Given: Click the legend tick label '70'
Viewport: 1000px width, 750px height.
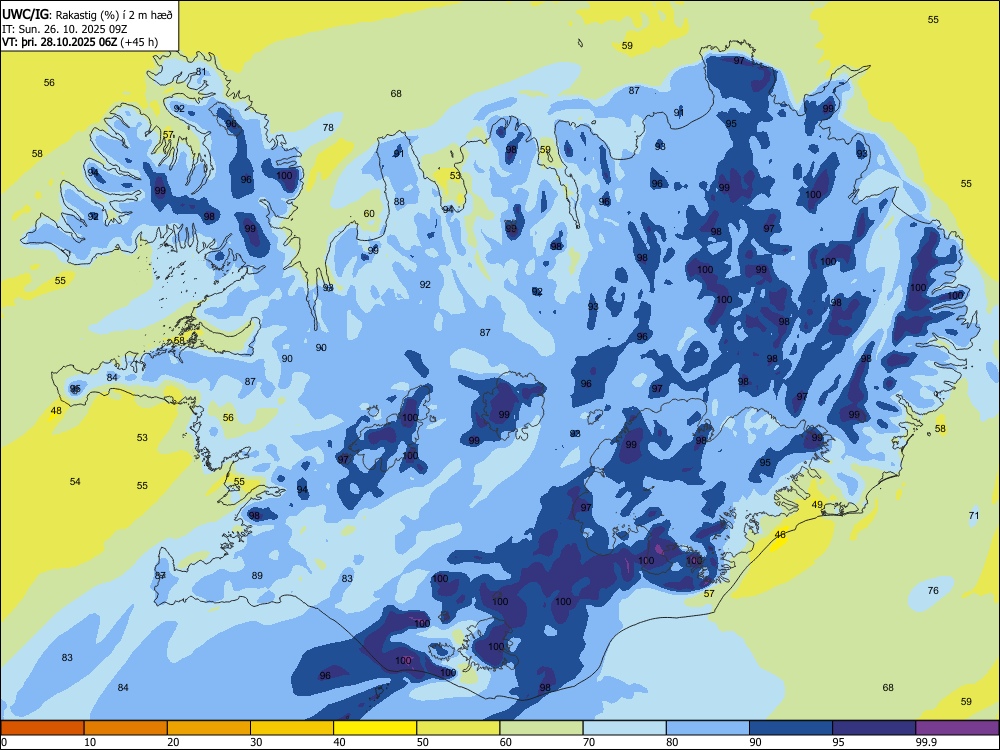Looking at the screenshot, I should pyautogui.click(x=589, y=742).
